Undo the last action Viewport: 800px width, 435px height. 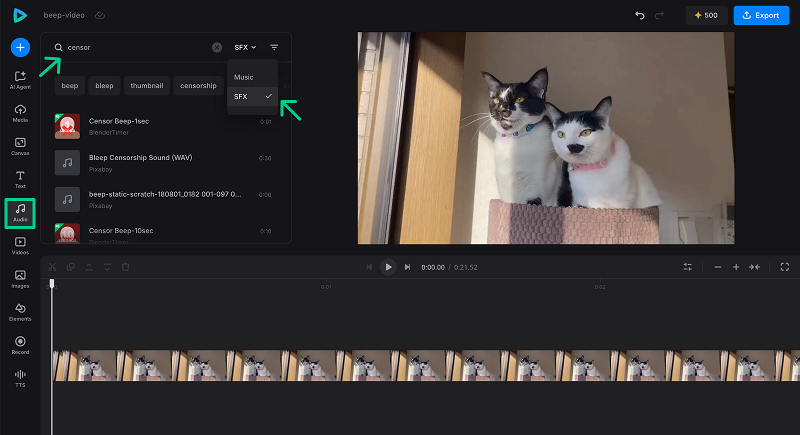tap(640, 15)
